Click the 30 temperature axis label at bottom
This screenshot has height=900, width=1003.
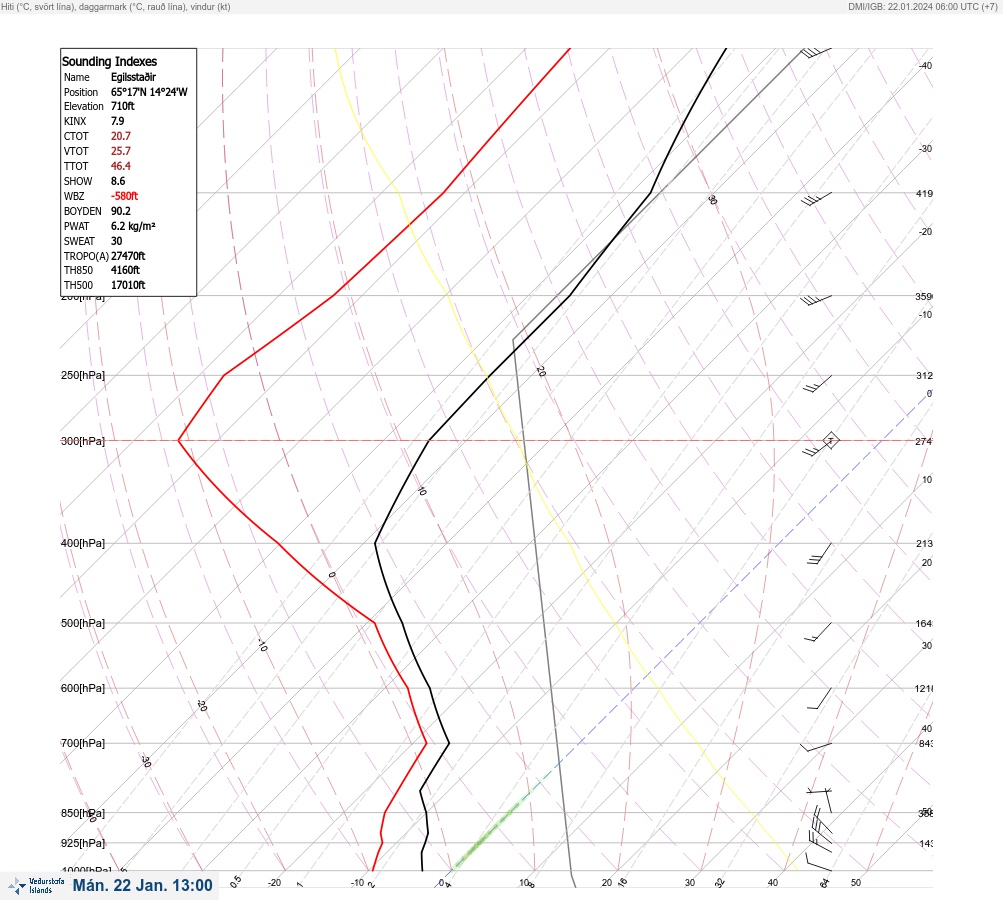click(690, 883)
